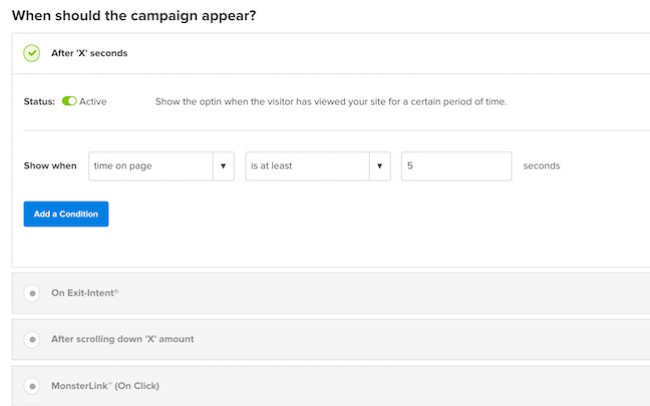650x406 pixels.
Task: Open the 'time on page' dropdown
Action: [149, 166]
